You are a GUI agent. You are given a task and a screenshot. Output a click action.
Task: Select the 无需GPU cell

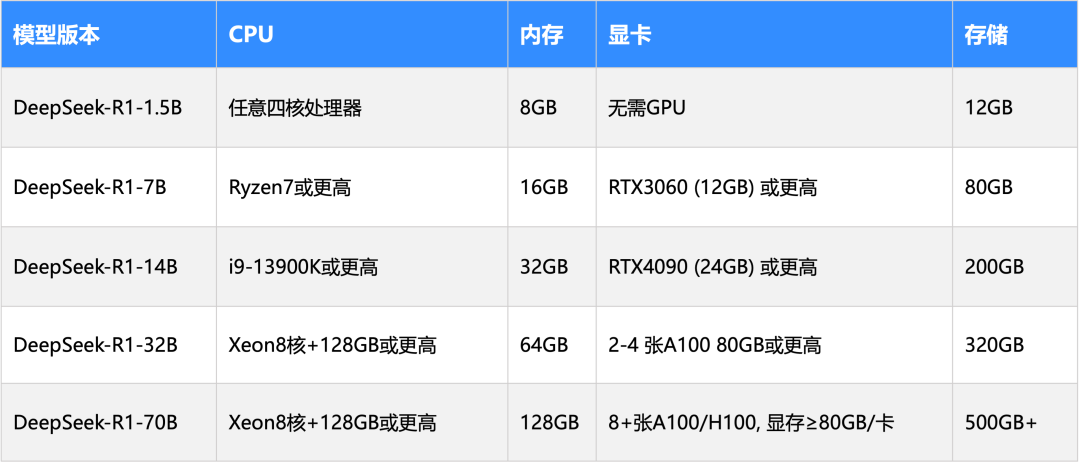tap(775, 107)
